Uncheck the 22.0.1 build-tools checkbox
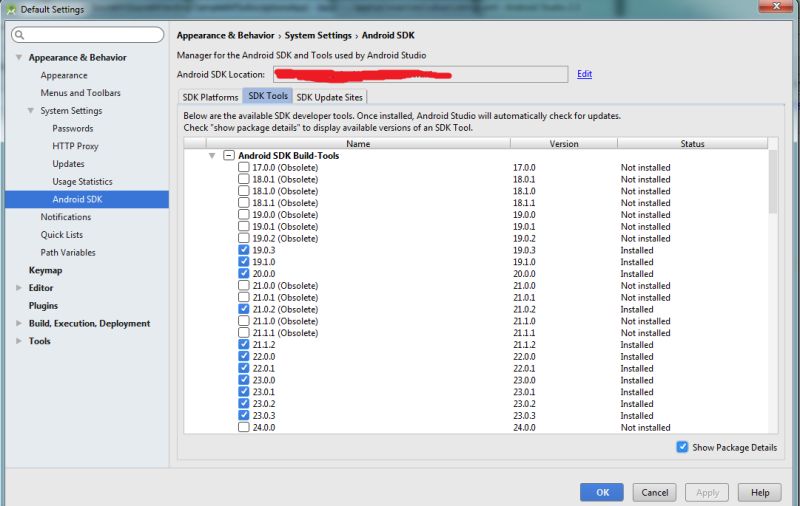Screen dimensions: 800x506 click(x=244, y=368)
